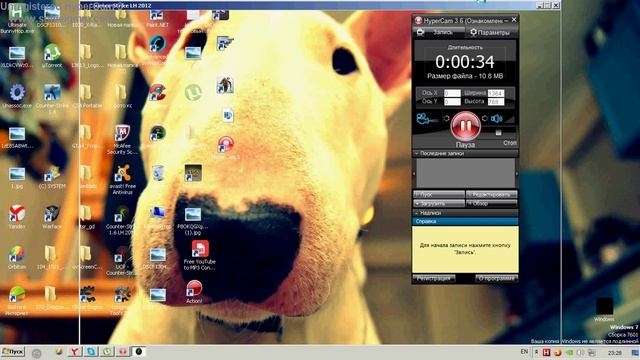Adjust the volume slider under the speaker icon
The height and width of the screenshot is (360, 640).
[498, 133]
